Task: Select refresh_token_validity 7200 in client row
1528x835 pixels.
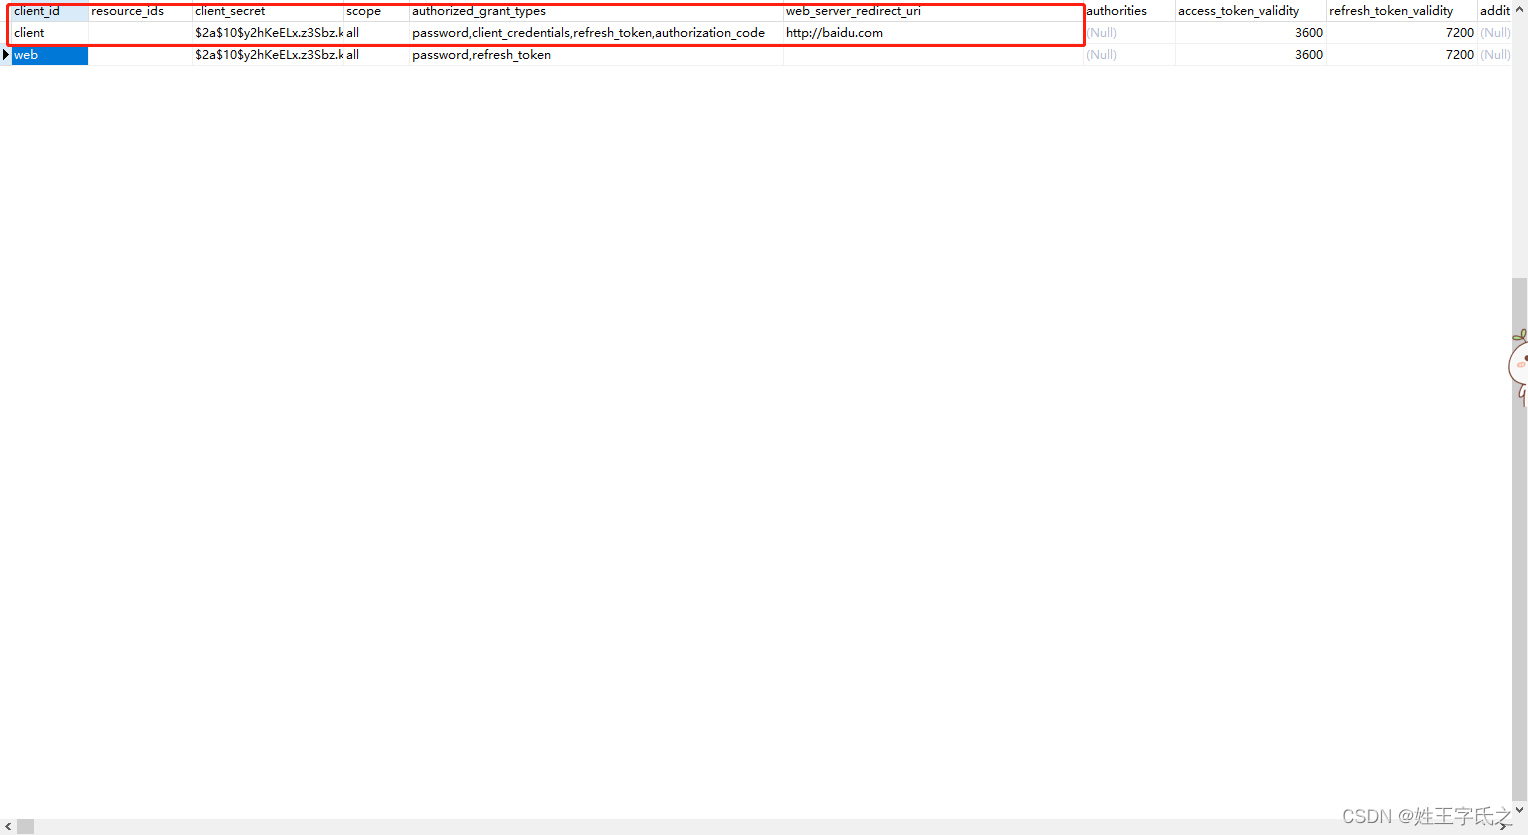Action: (x=1402, y=33)
